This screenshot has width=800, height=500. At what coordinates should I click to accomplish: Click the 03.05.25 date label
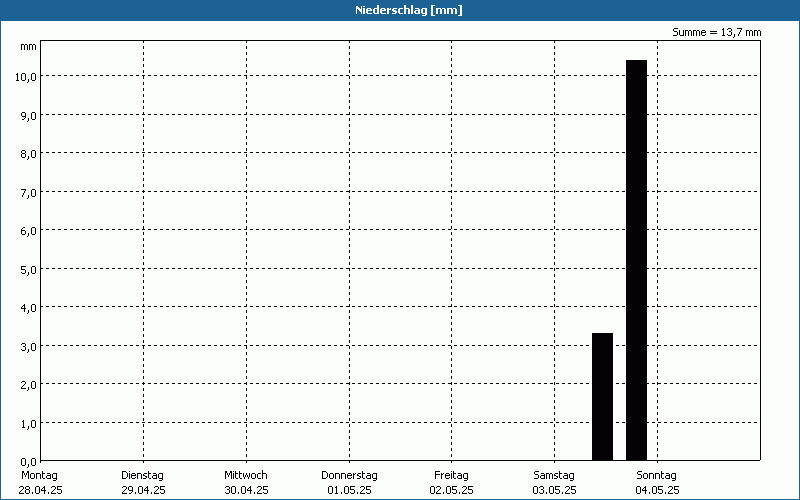pyautogui.click(x=555, y=490)
